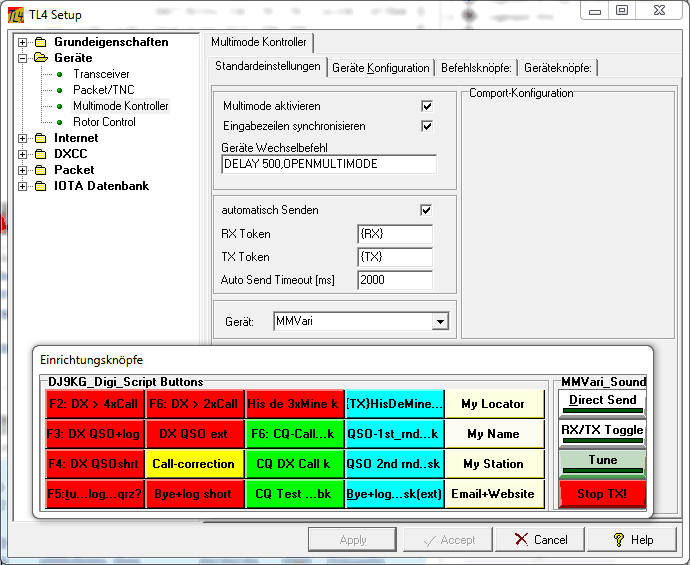Image resolution: width=690 pixels, height=565 pixels.
Task: Switch to the Standardeinstellungen tab
Action: click(268, 66)
